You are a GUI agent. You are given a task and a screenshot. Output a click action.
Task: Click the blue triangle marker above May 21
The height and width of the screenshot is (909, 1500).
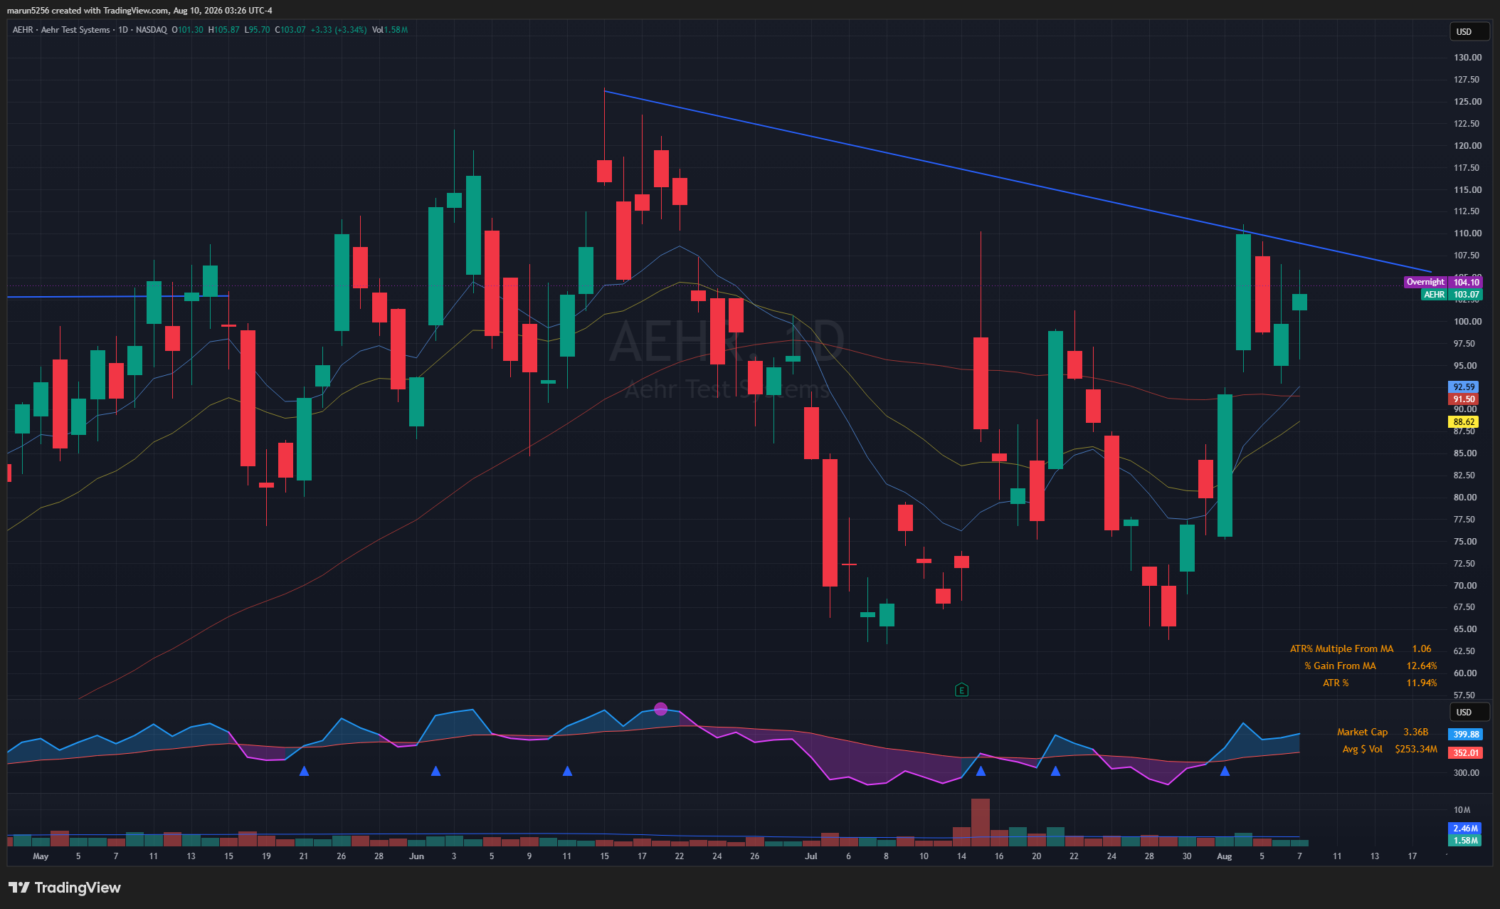point(304,771)
